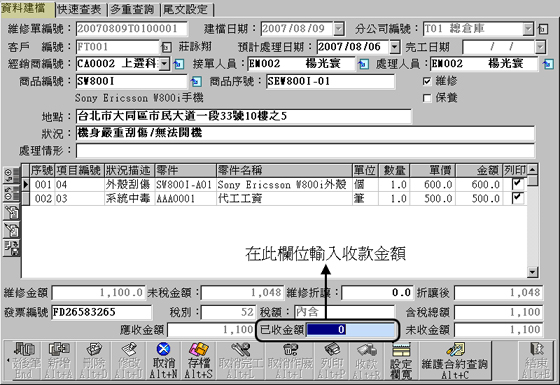Open the 完工日期 date dropdown
Viewport: 560px width, 385px height.
(540, 47)
